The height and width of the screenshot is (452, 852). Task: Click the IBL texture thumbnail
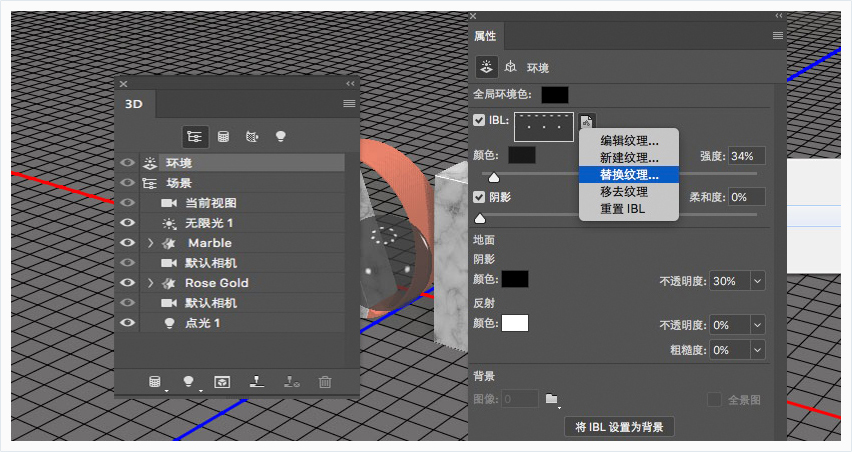(x=544, y=127)
